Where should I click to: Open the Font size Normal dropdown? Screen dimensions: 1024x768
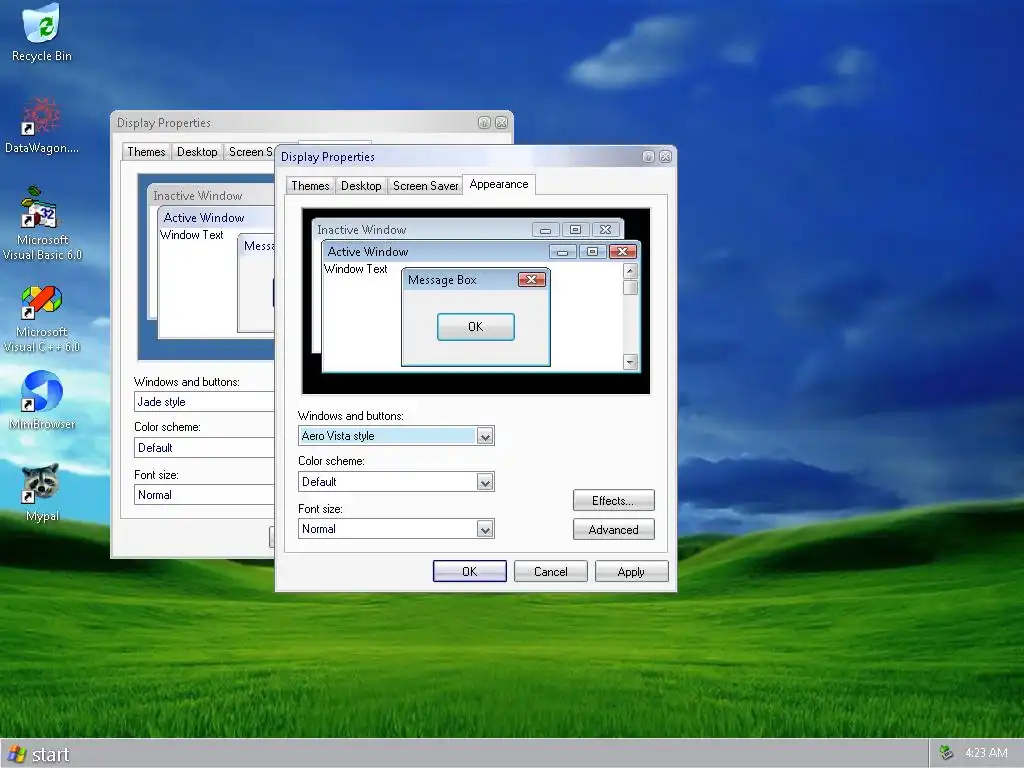485,530
